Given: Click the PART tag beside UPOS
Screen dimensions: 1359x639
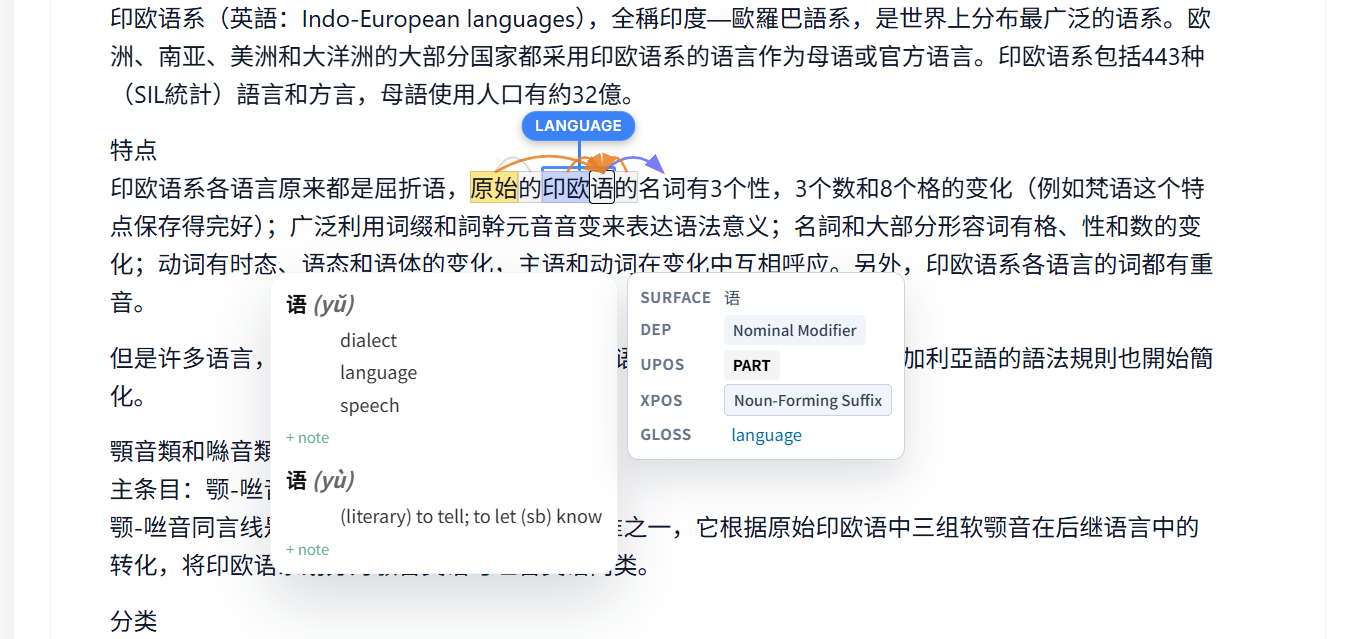Looking at the screenshot, I should 752,365.
